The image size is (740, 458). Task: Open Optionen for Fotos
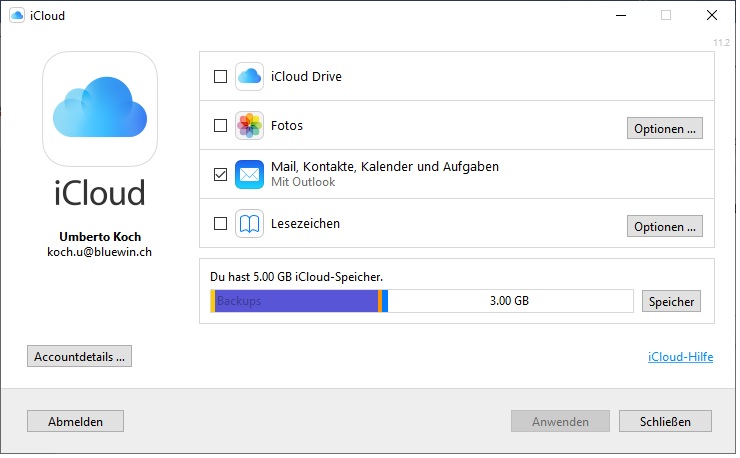coord(664,128)
